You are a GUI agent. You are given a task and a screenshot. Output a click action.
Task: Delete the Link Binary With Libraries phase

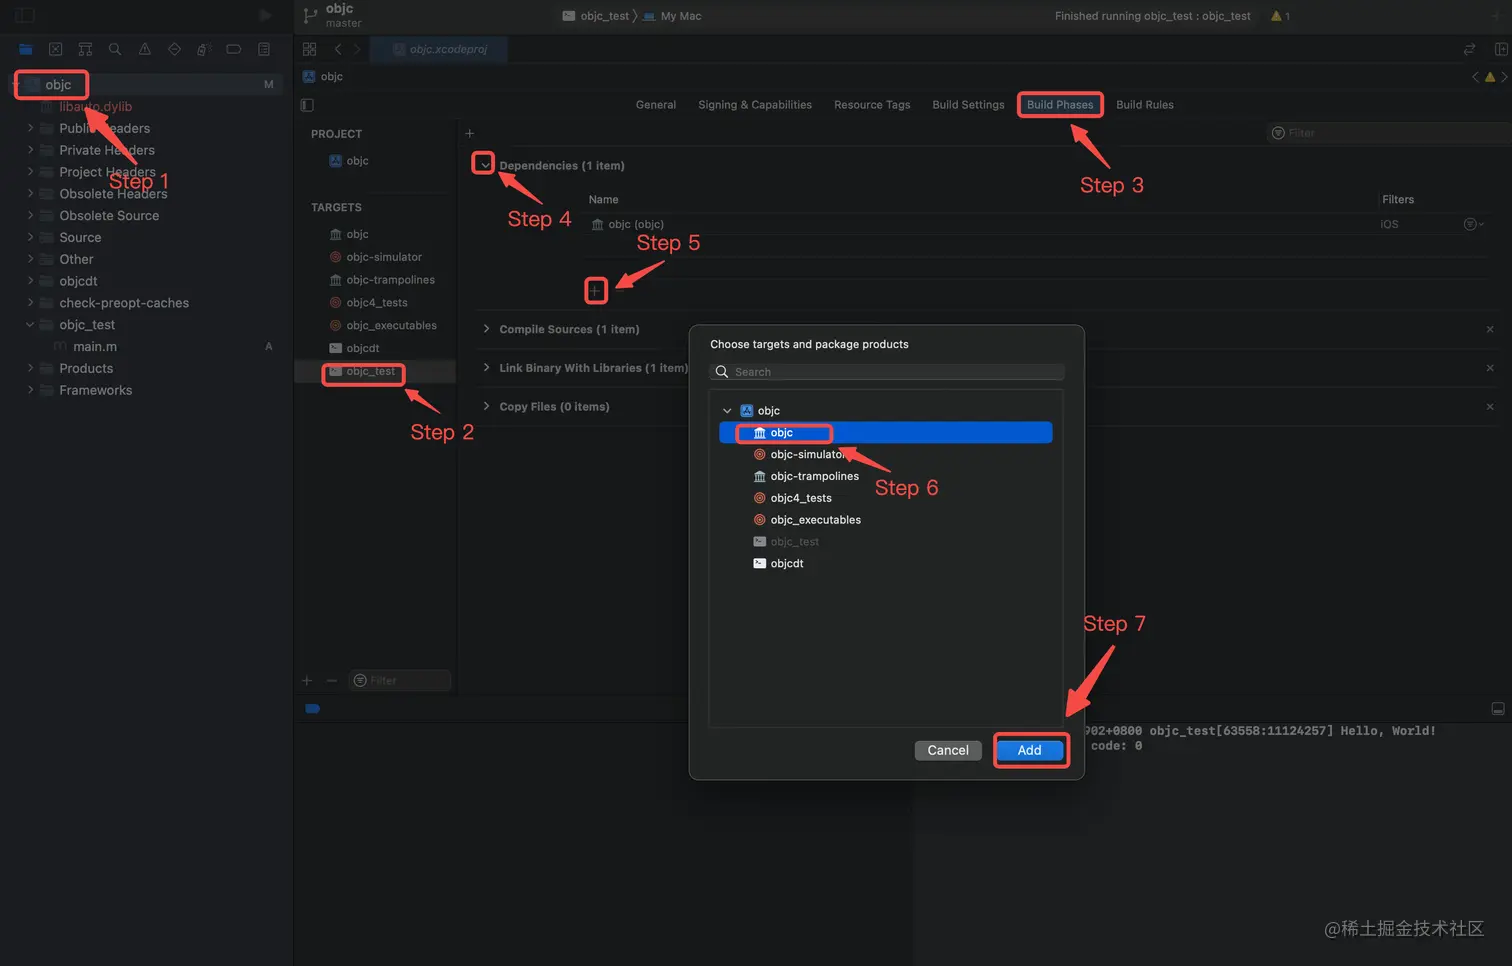(1490, 368)
